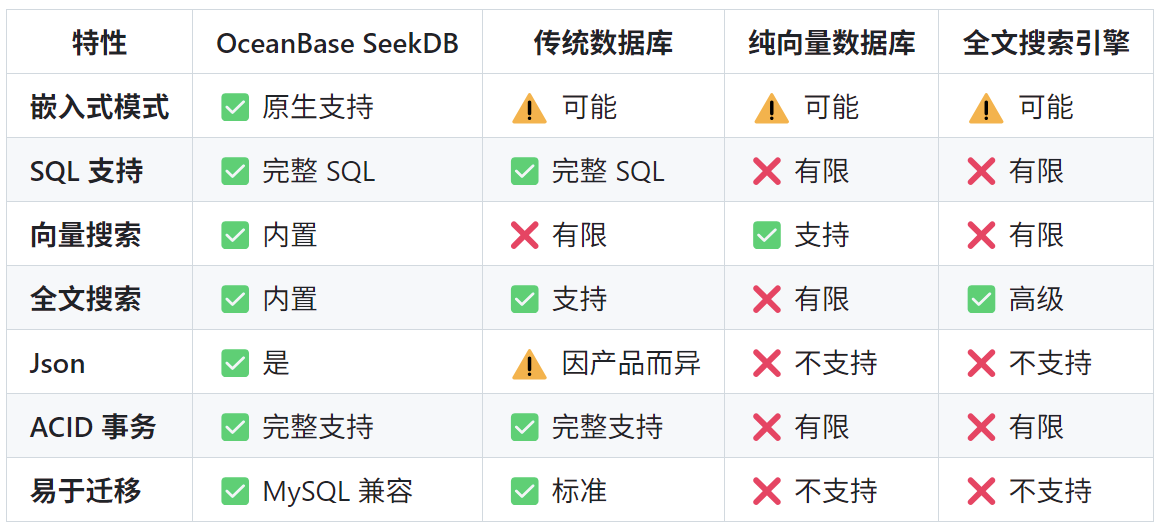Viewport: 1171px width, 529px height.
Task: Click the green check beside 标准
Action: 525,491
